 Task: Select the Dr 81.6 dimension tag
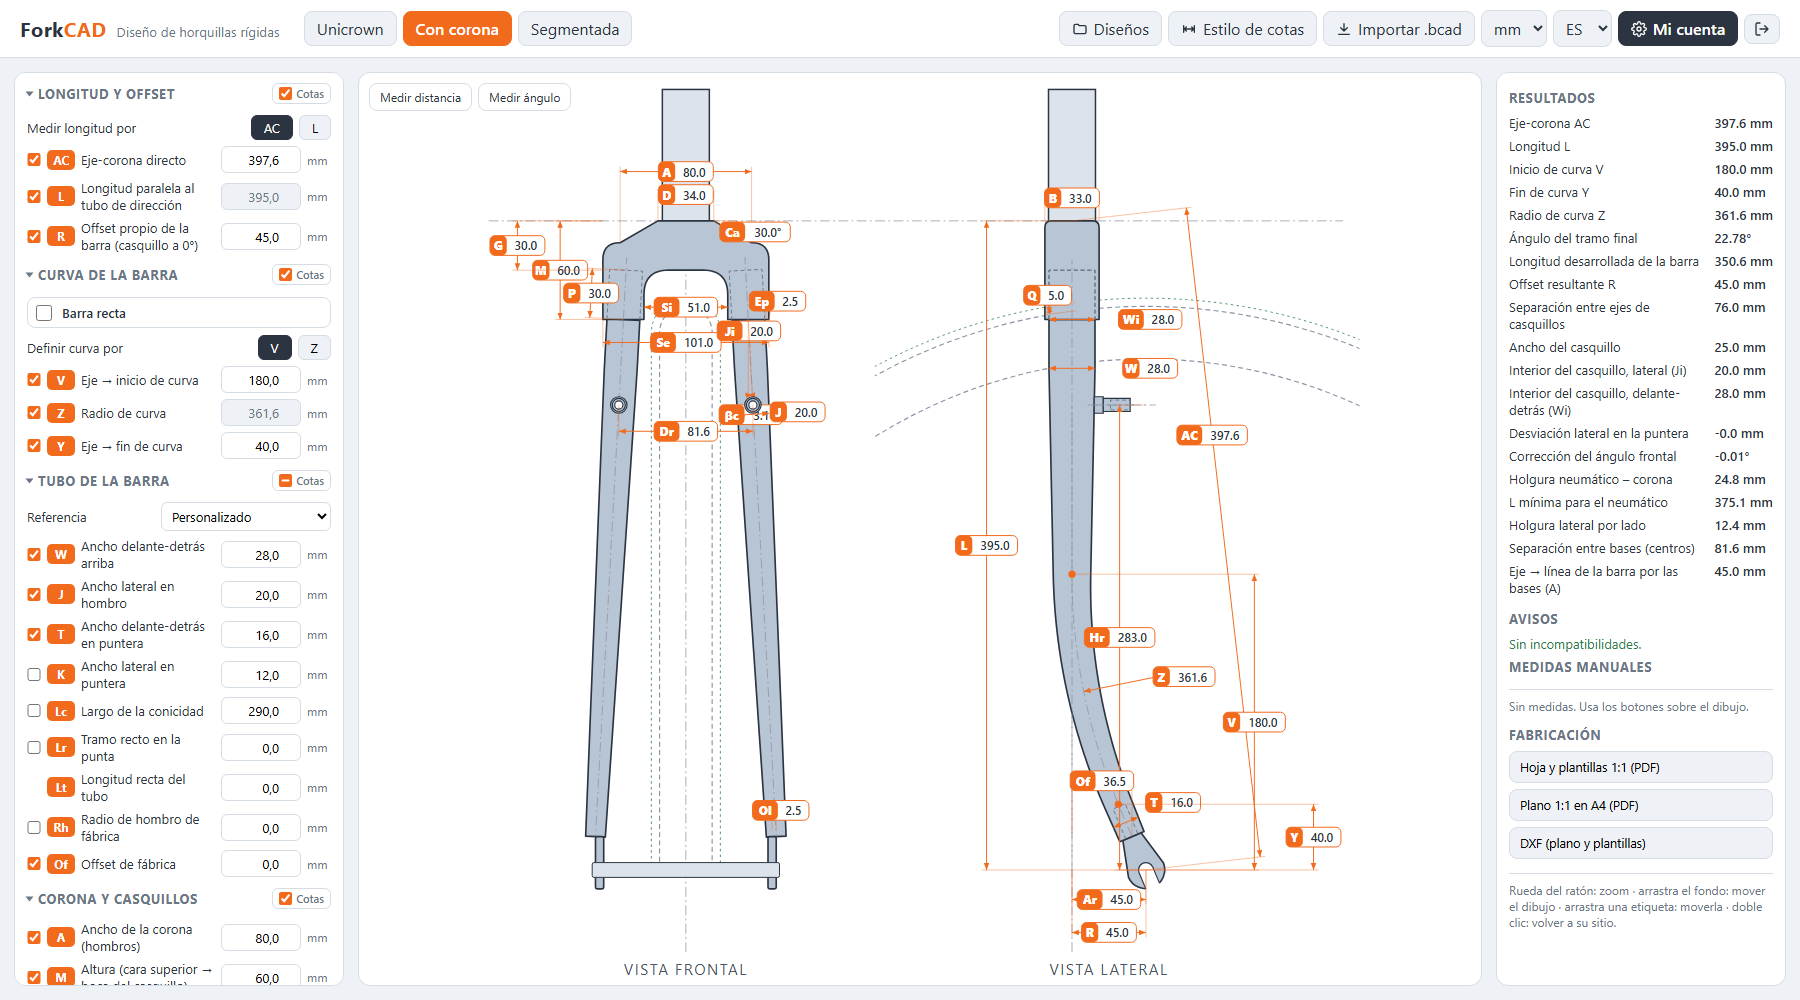[686, 431]
